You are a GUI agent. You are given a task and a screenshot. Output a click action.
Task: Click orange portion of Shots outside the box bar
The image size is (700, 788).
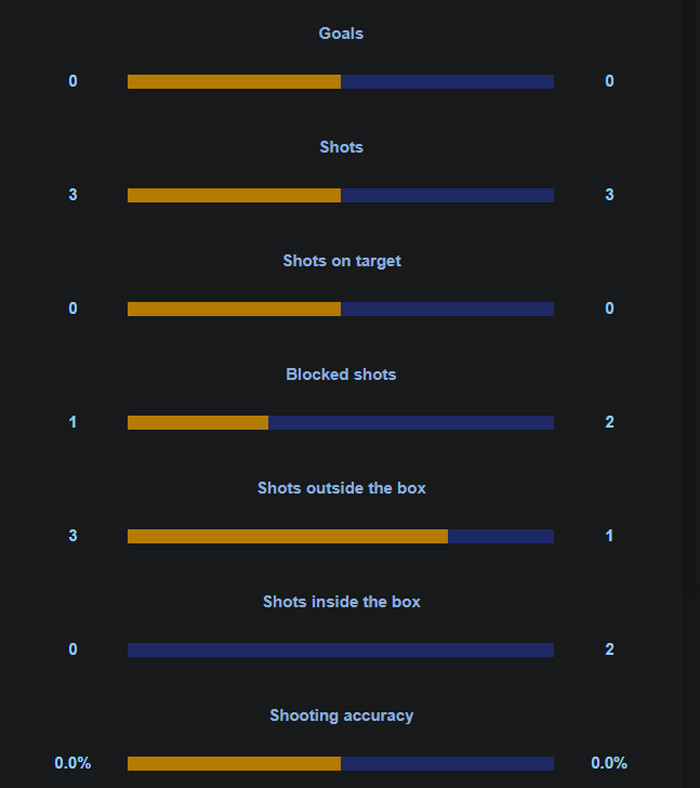tap(287, 536)
